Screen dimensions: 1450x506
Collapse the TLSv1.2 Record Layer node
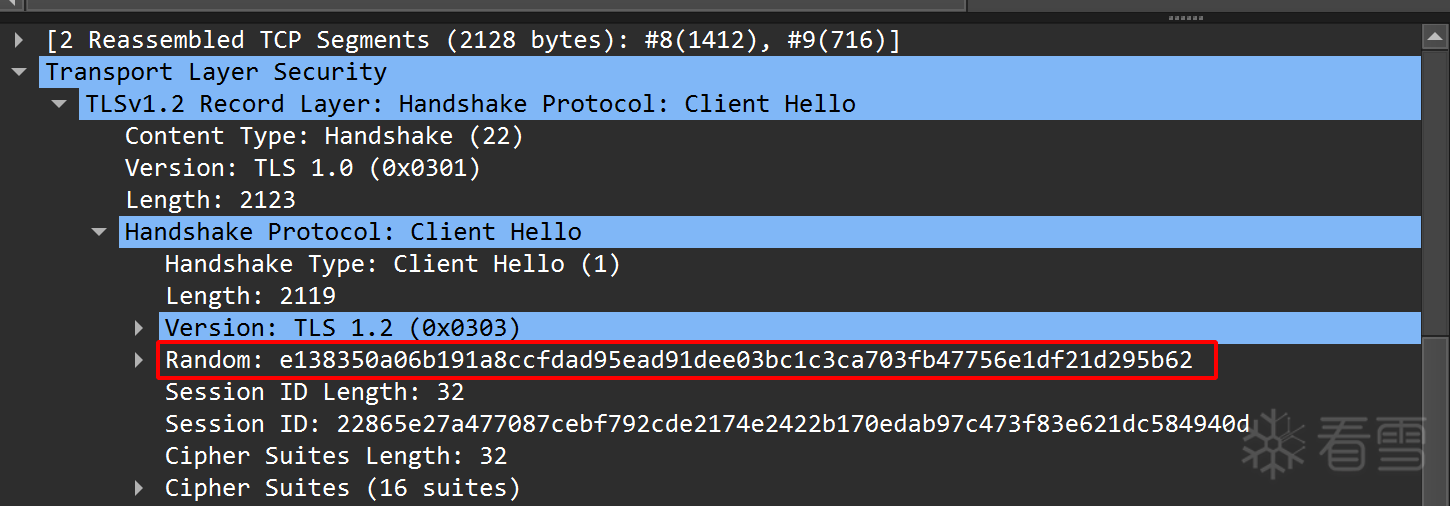59,104
